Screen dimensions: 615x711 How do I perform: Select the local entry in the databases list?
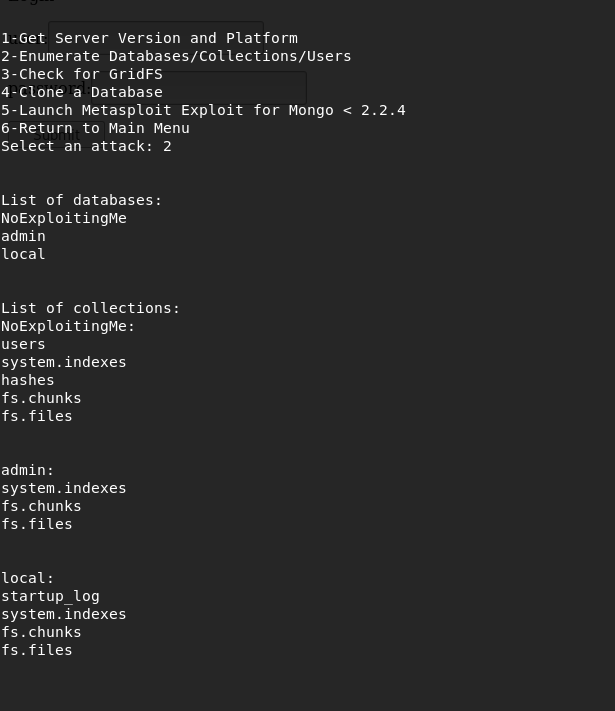point(23,254)
